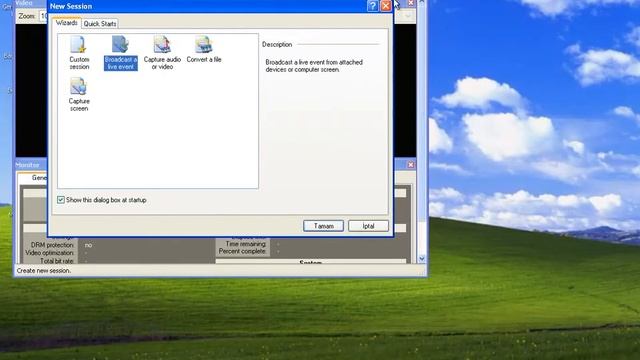Pick the Convert a file wizard

click(204, 49)
